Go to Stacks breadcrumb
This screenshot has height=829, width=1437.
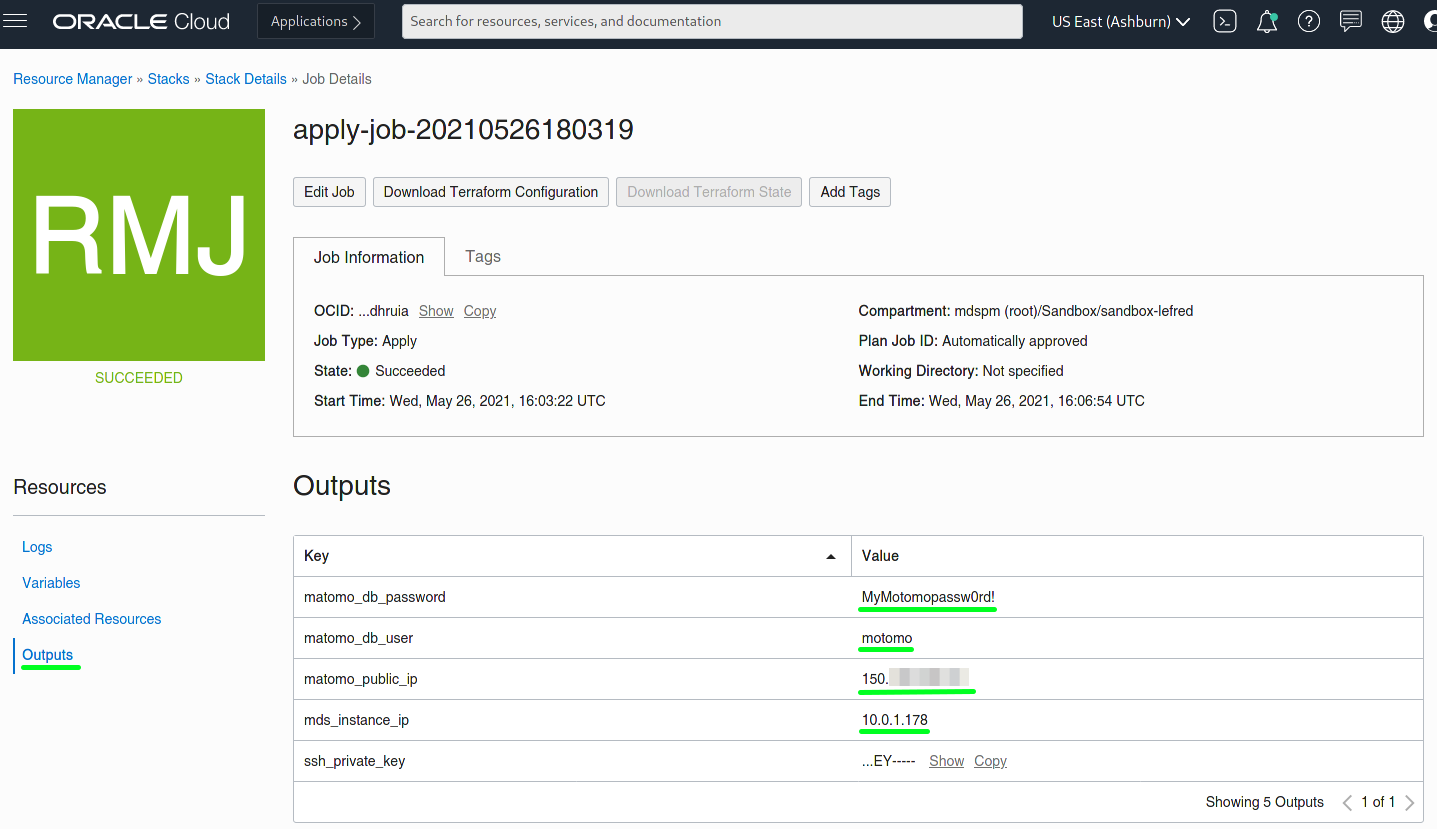[168, 79]
